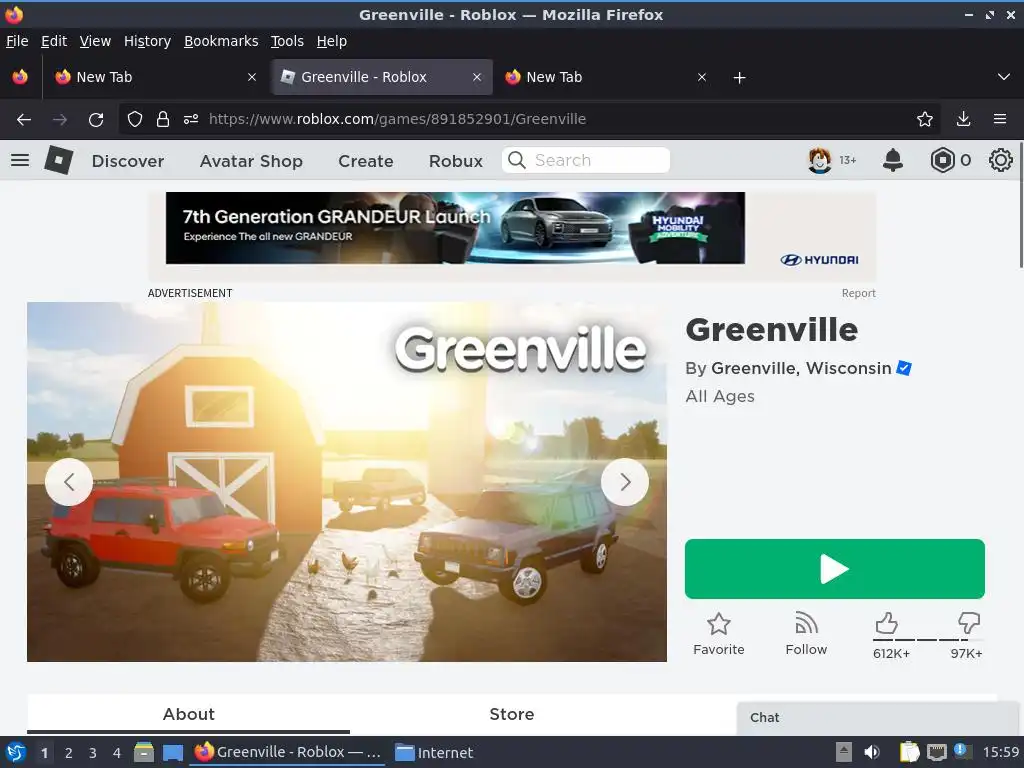Open the History menu
This screenshot has height=768, width=1024.
(147, 41)
